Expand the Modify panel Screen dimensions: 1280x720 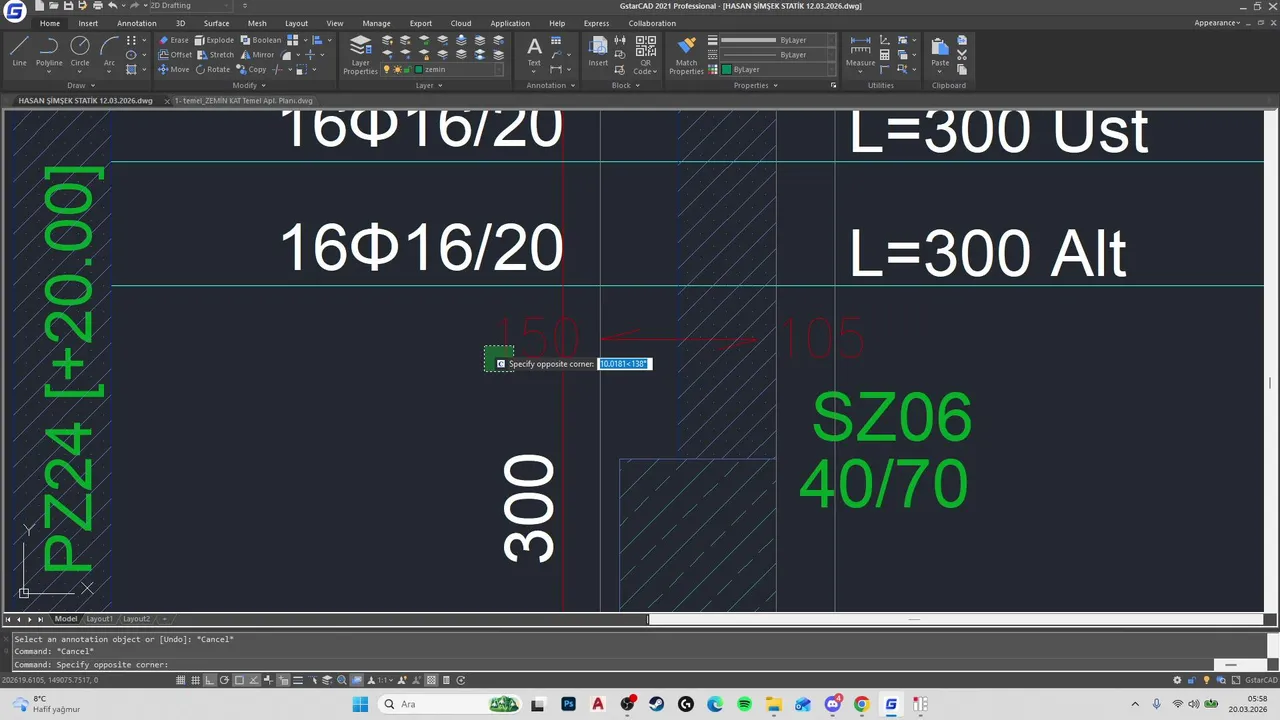[250, 86]
